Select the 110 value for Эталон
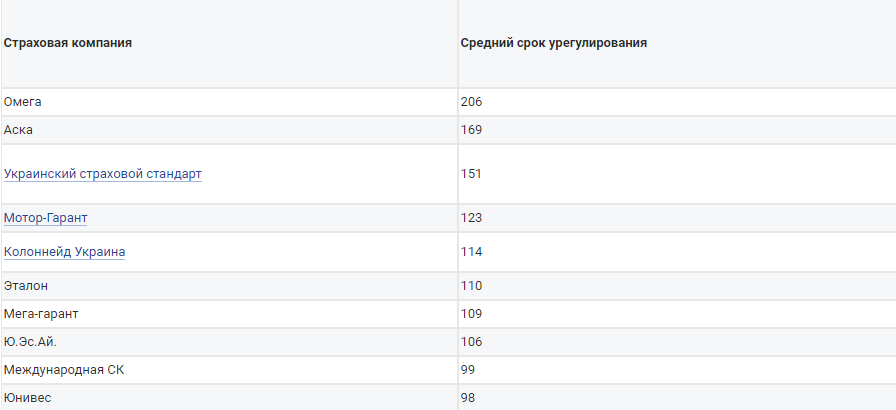Image resolution: width=896 pixels, height=410 pixels. [472, 286]
